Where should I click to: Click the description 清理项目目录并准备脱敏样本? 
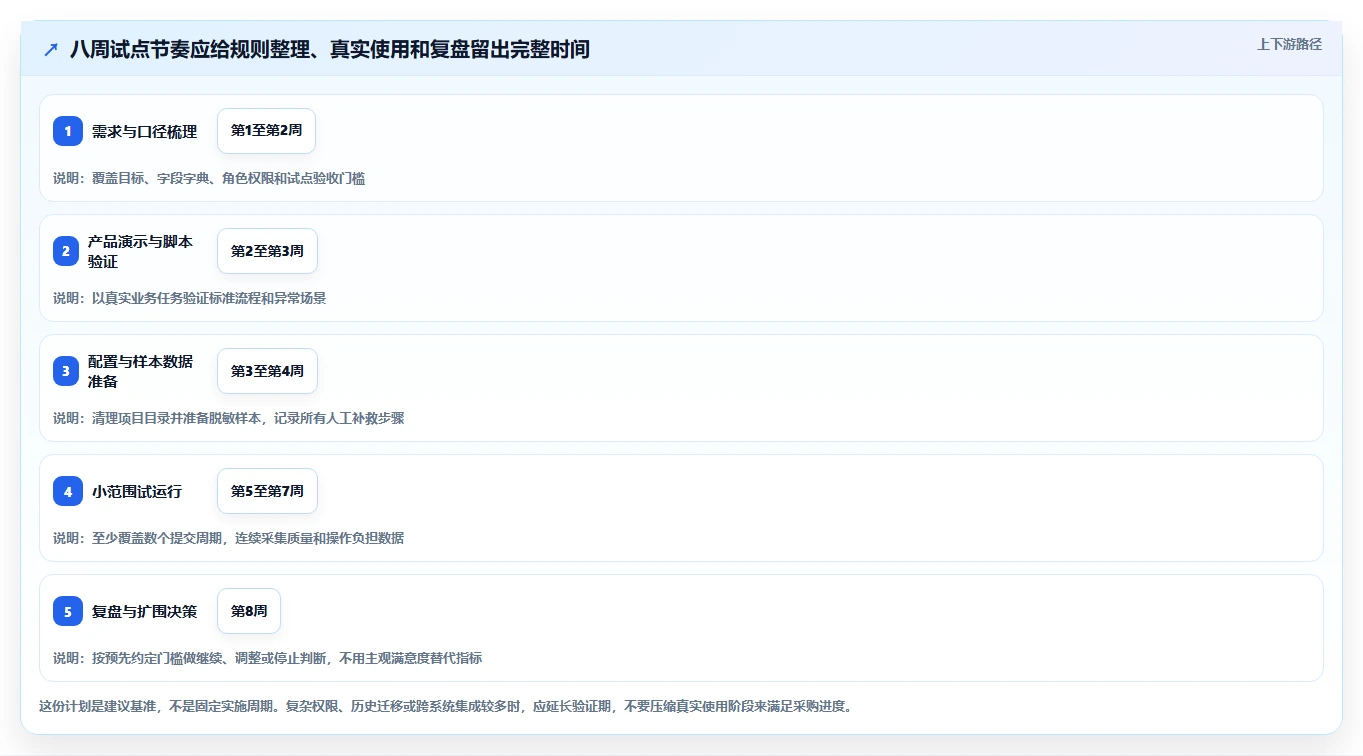pos(176,418)
